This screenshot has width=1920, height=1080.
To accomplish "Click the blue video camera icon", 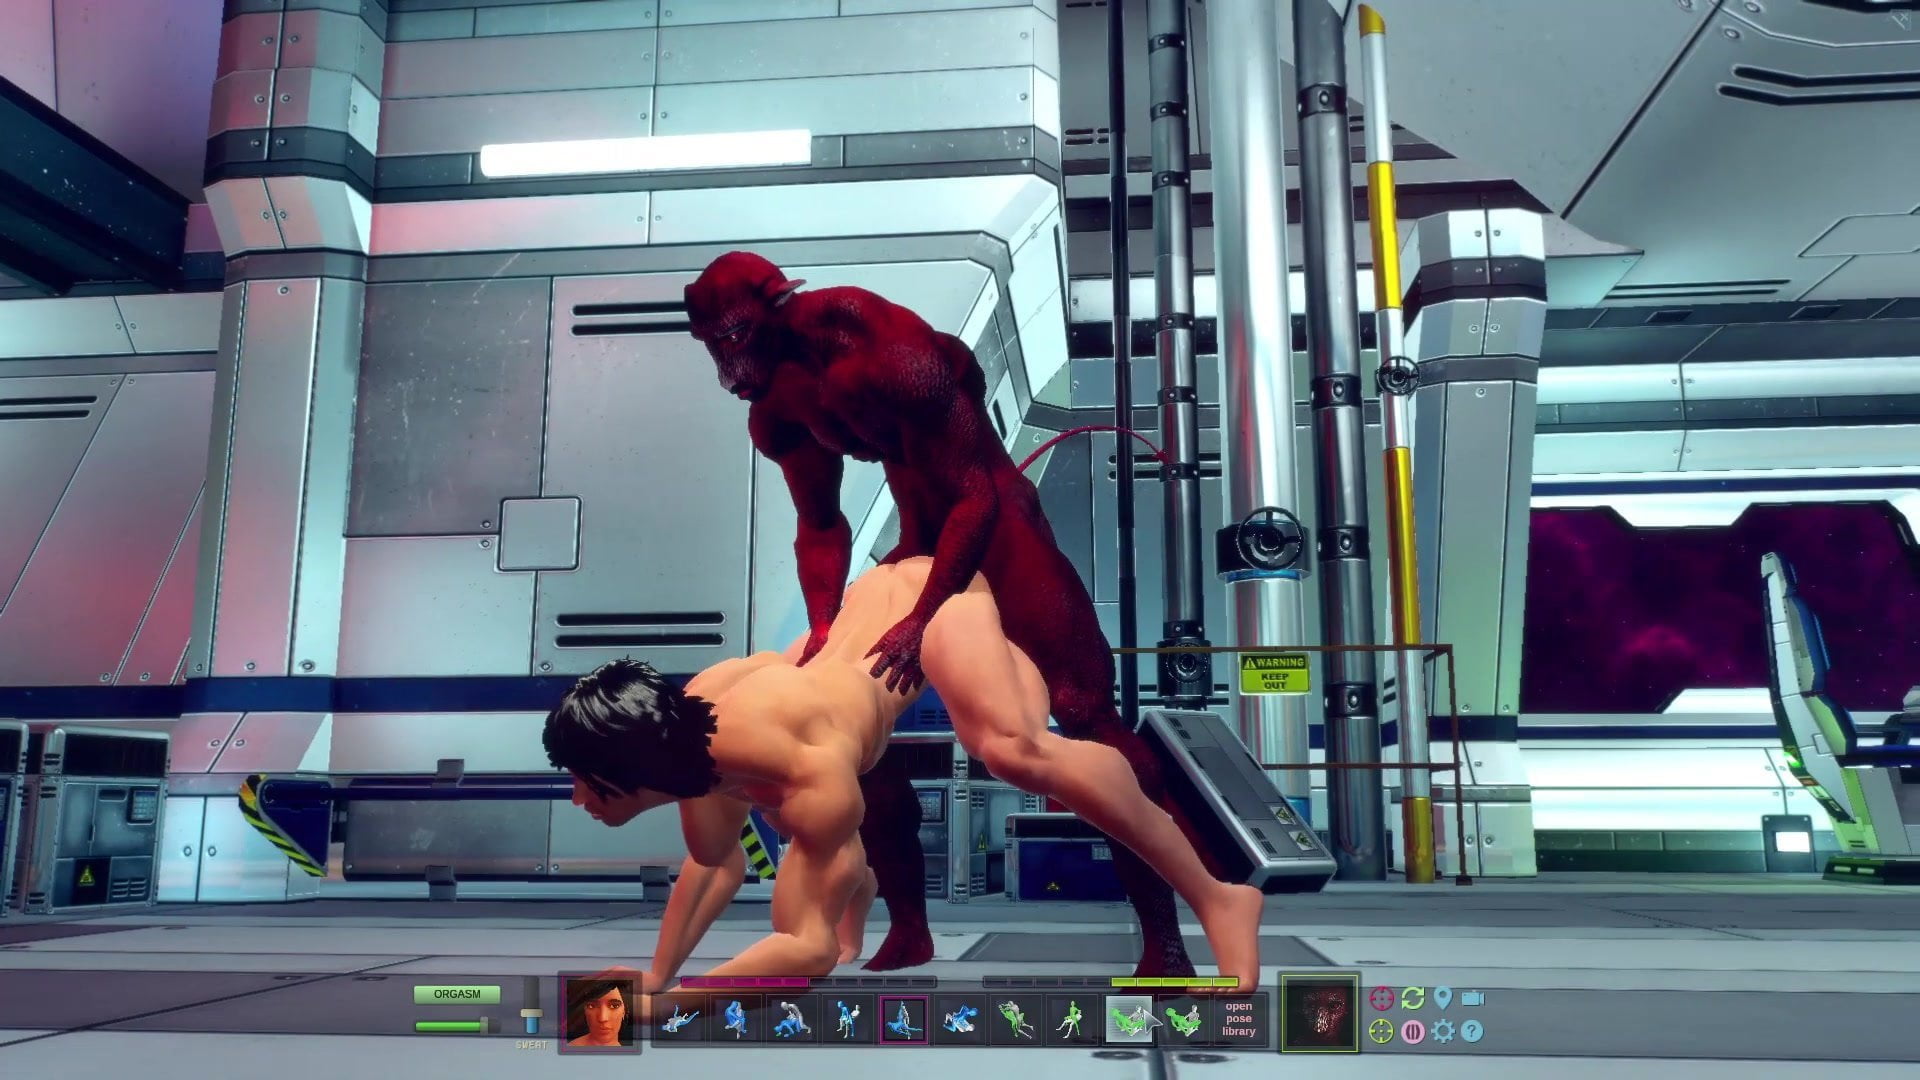I will tap(1472, 998).
